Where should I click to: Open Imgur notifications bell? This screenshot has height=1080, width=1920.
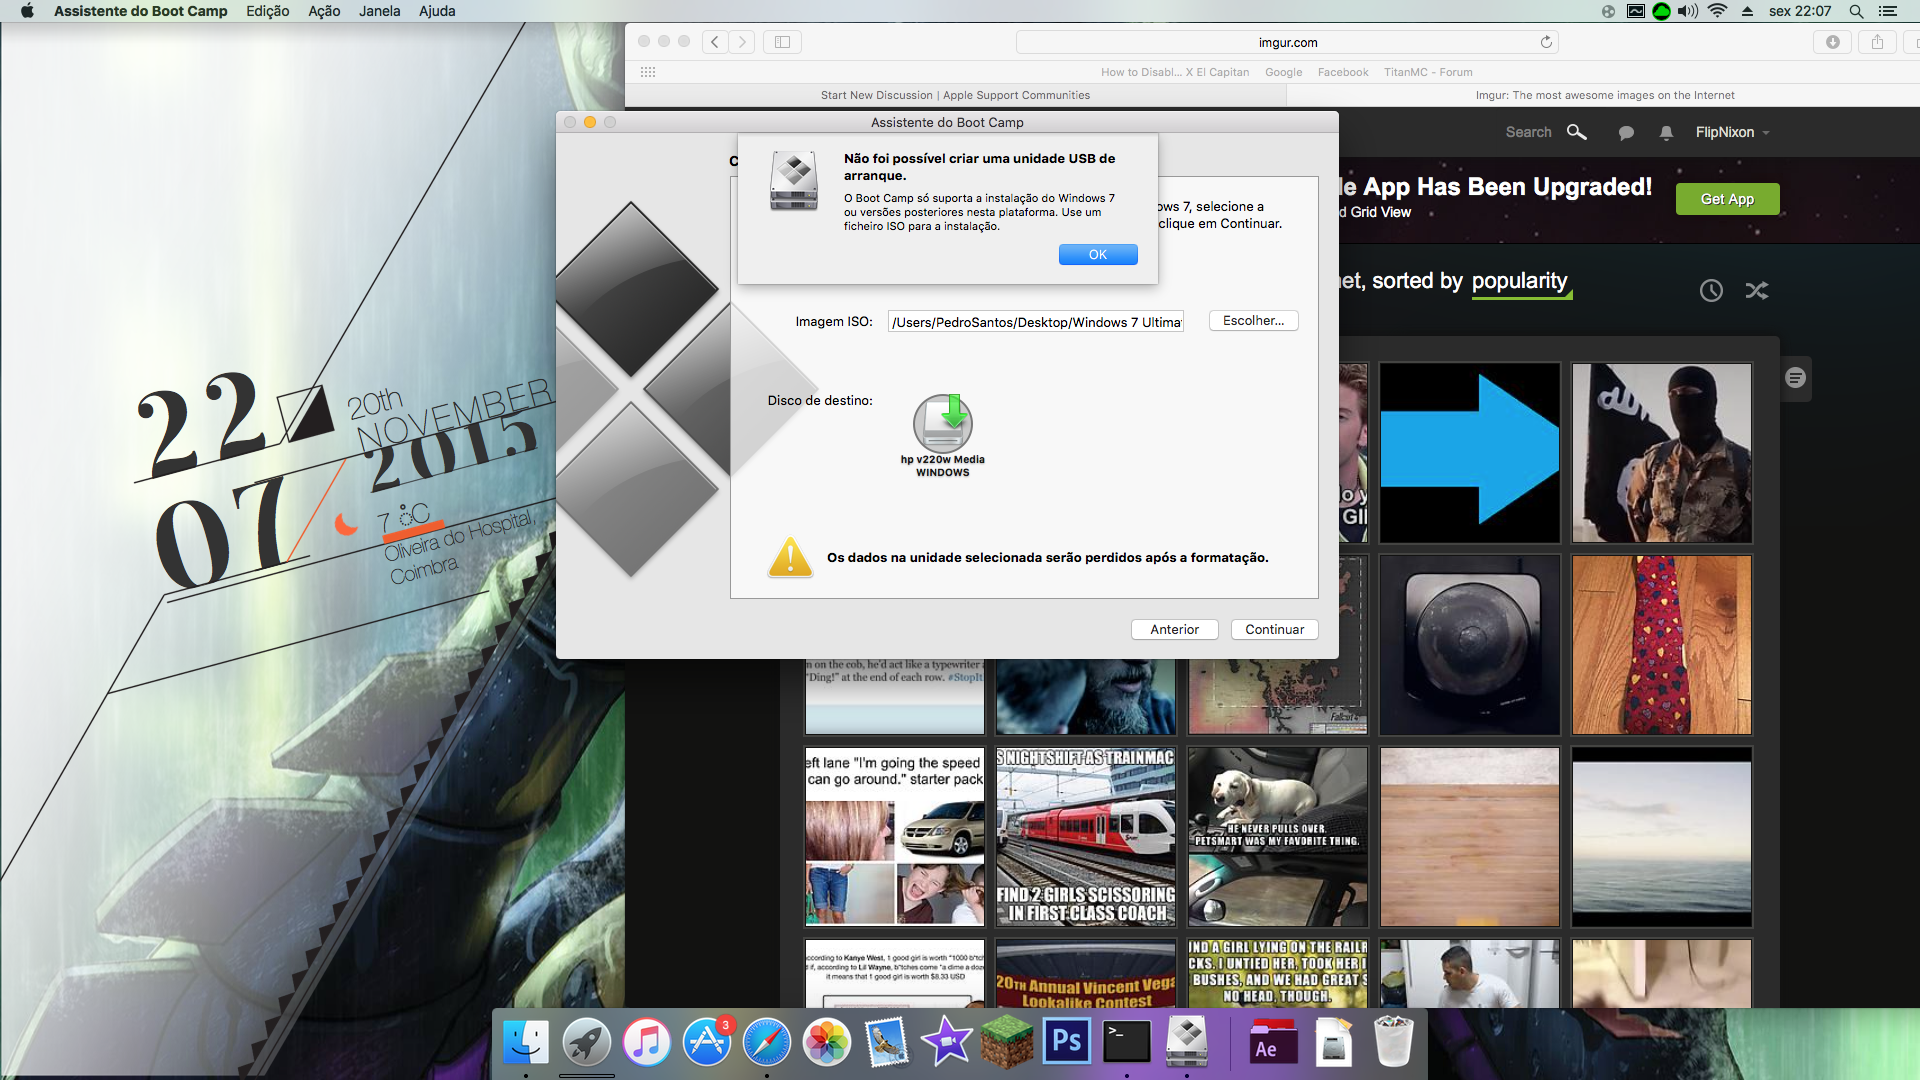[x=1666, y=133]
